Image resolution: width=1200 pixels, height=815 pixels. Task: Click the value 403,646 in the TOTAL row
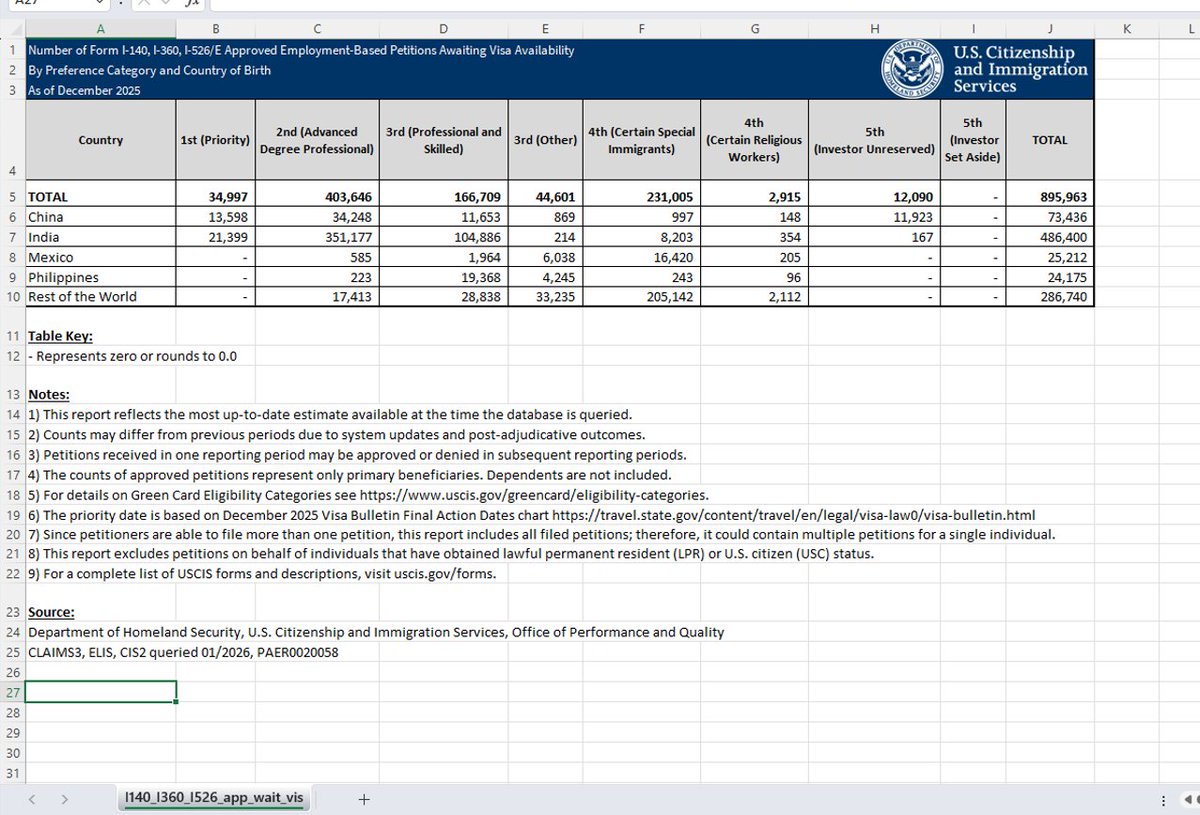click(x=316, y=198)
